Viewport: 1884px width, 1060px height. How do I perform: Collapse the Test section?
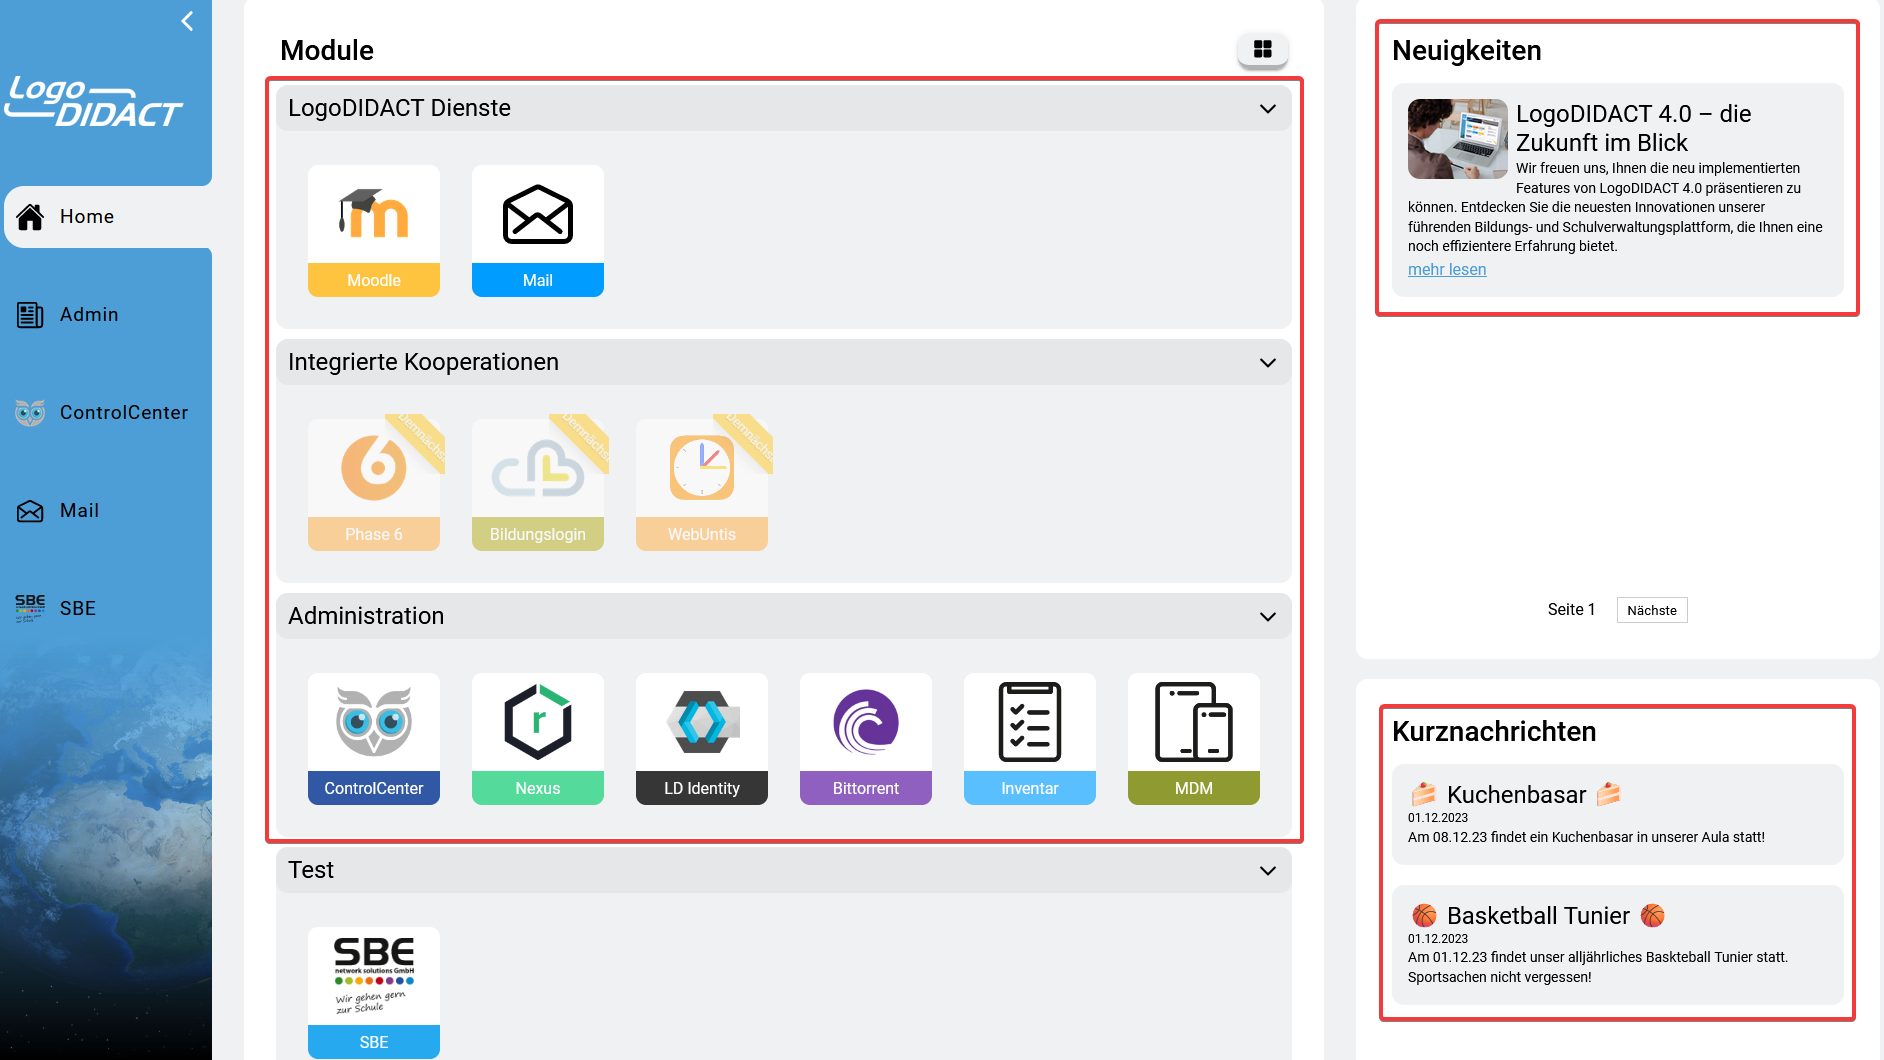coord(1268,870)
